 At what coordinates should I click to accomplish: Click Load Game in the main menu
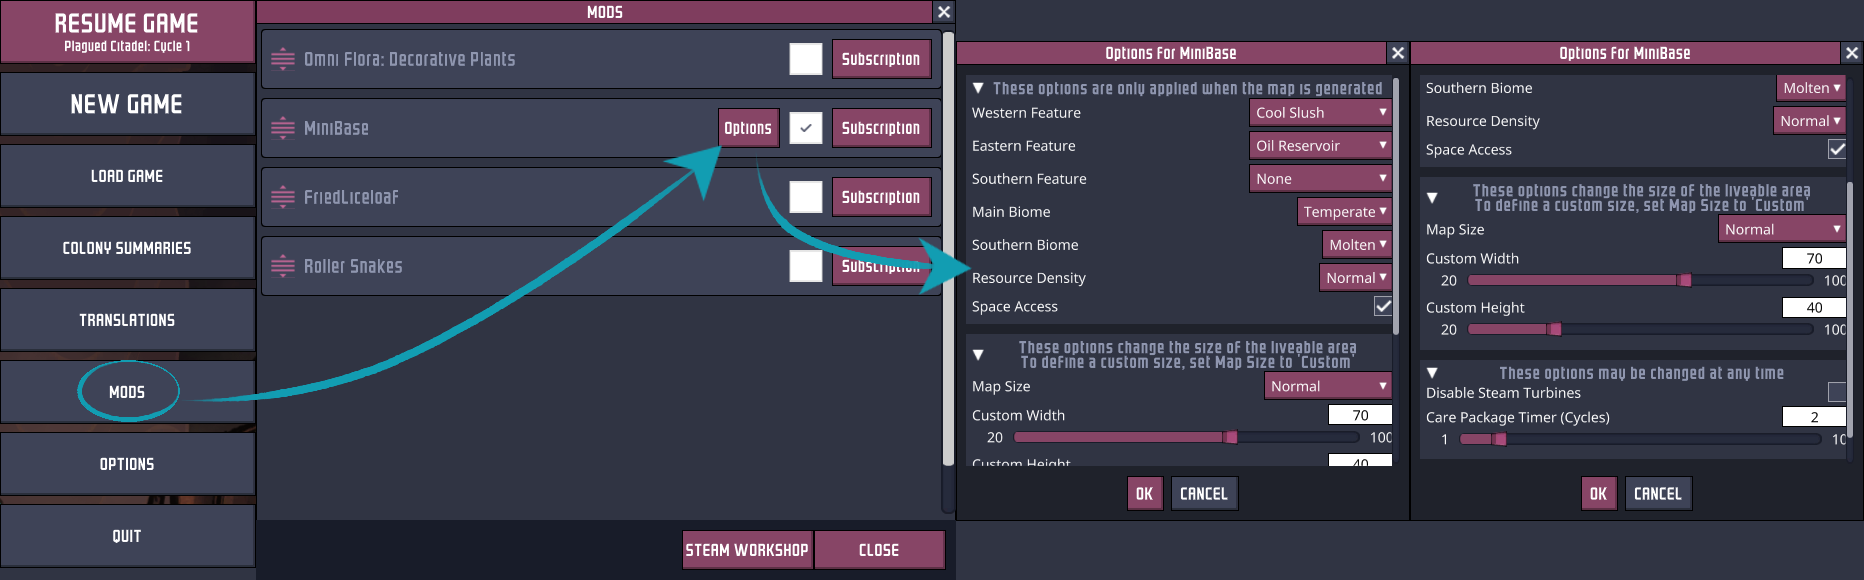click(x=127, y=176)
